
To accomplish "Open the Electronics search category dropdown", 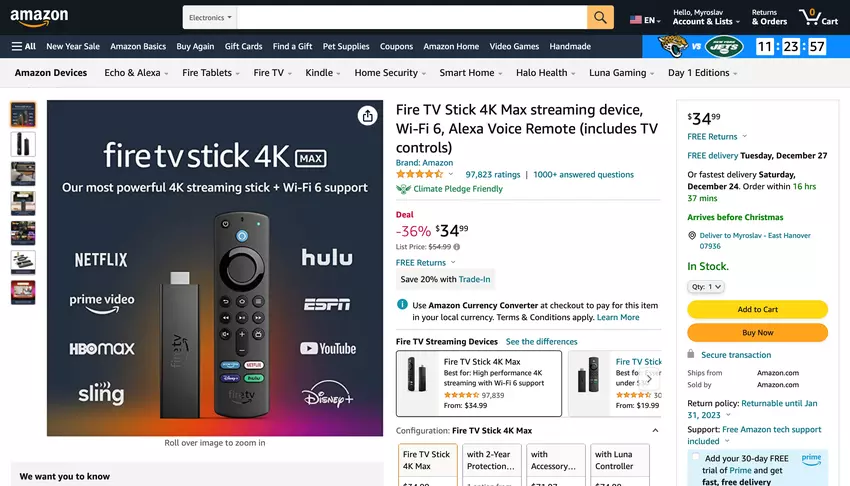I will tap(210, 17).
